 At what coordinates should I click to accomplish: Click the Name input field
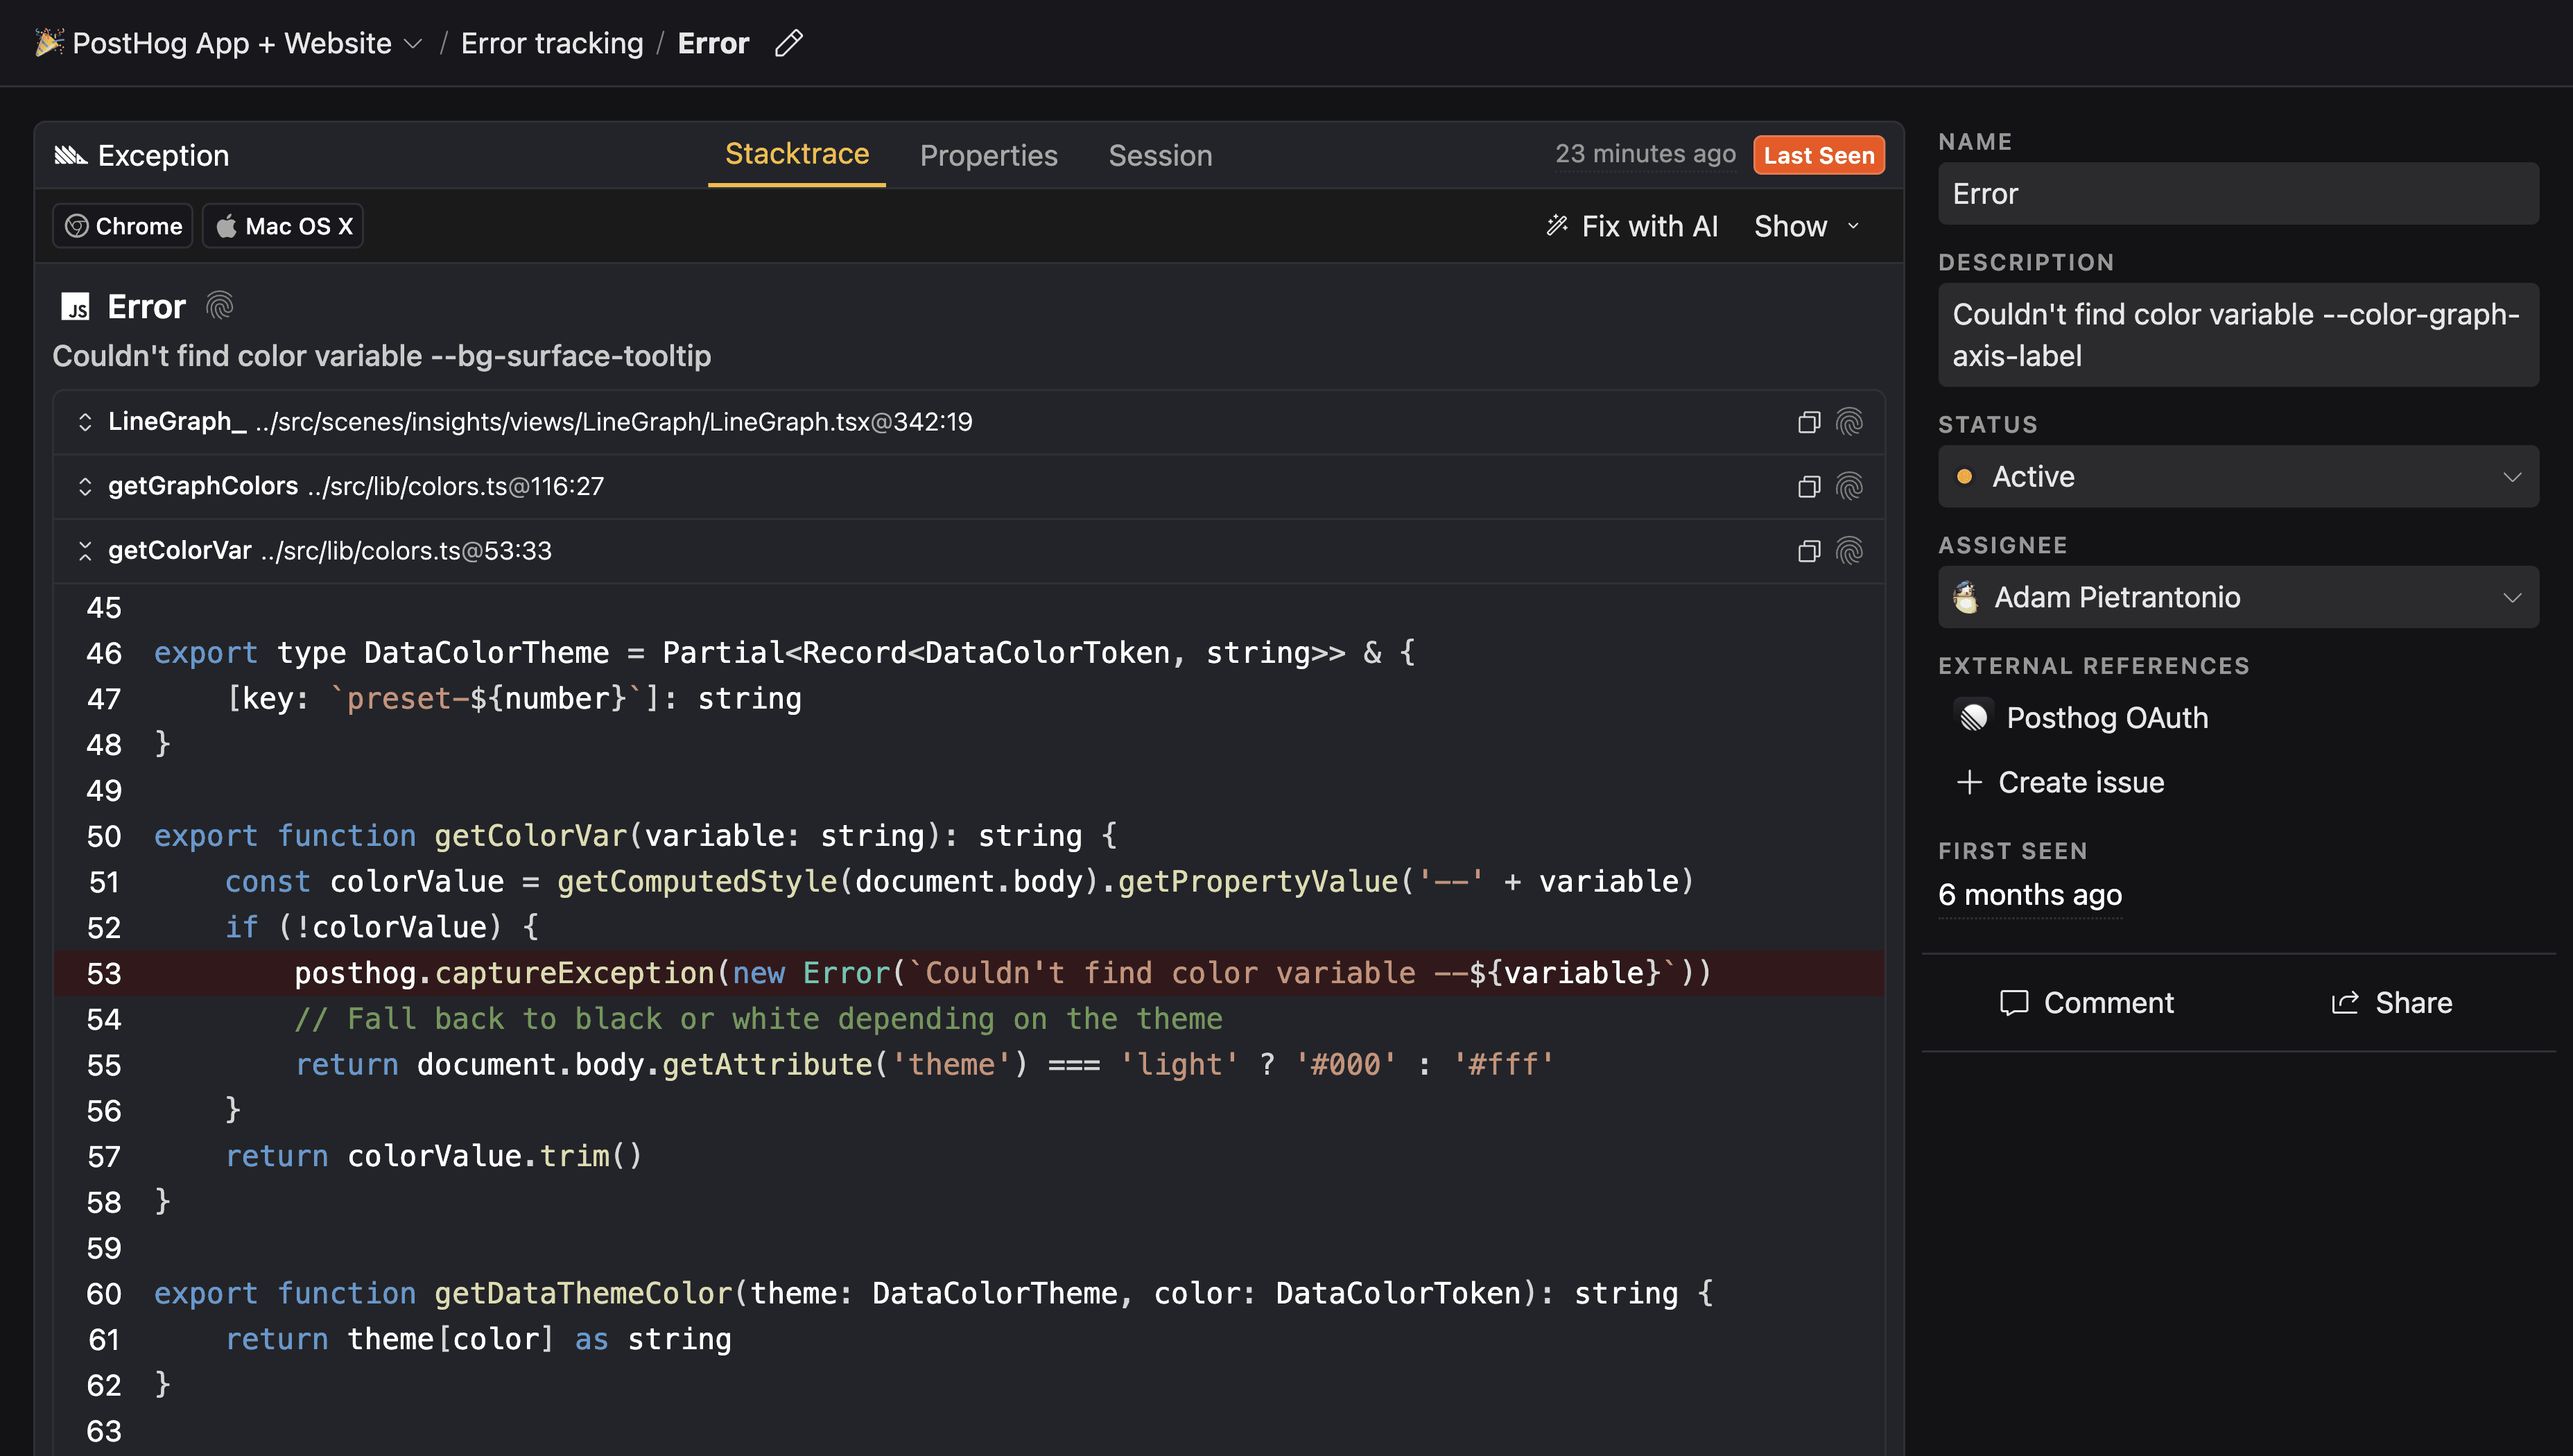[x=2237, y=194]
